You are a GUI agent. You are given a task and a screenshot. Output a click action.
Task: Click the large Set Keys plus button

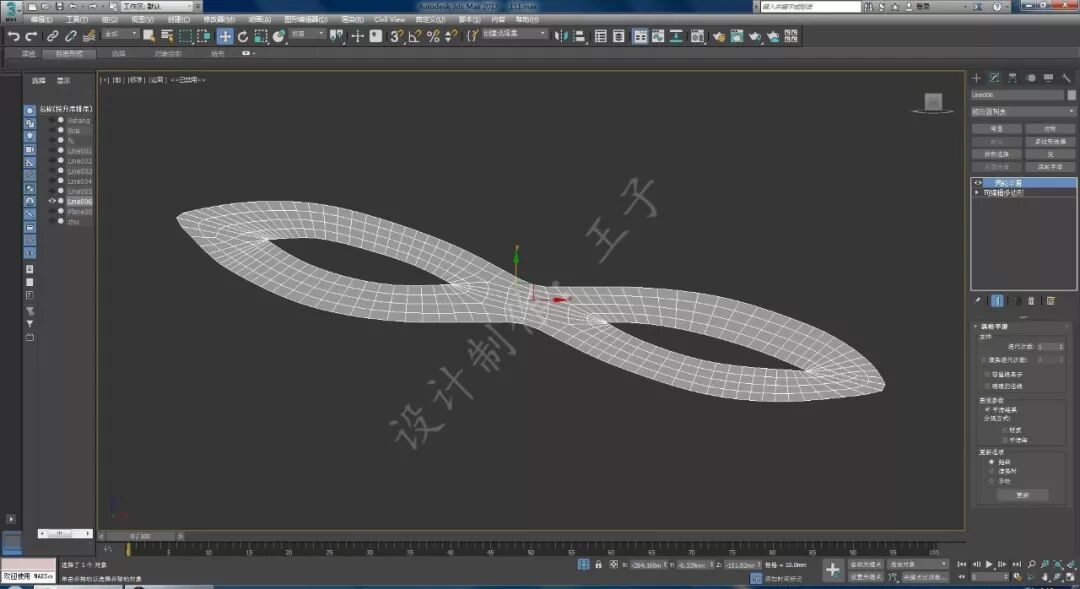(833, 570)
